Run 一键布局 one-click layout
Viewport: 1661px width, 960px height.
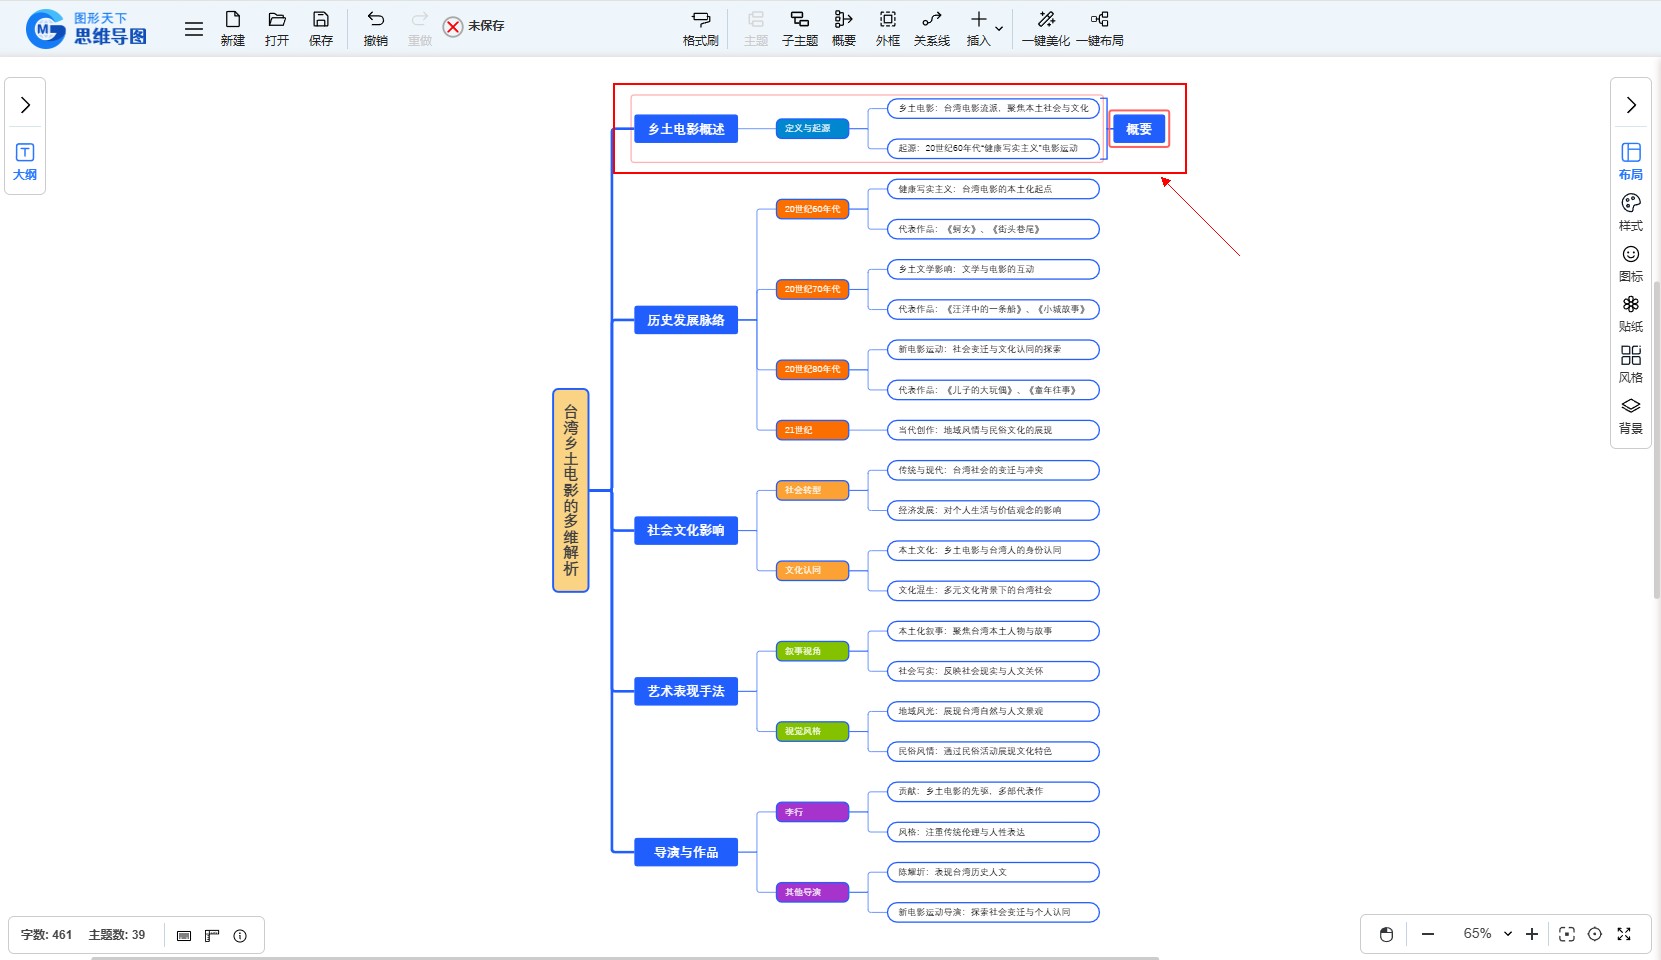1099,28
